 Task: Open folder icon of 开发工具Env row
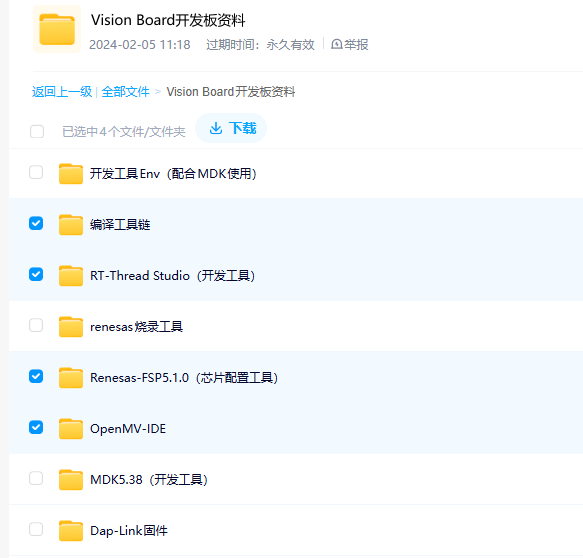[71, 173]
